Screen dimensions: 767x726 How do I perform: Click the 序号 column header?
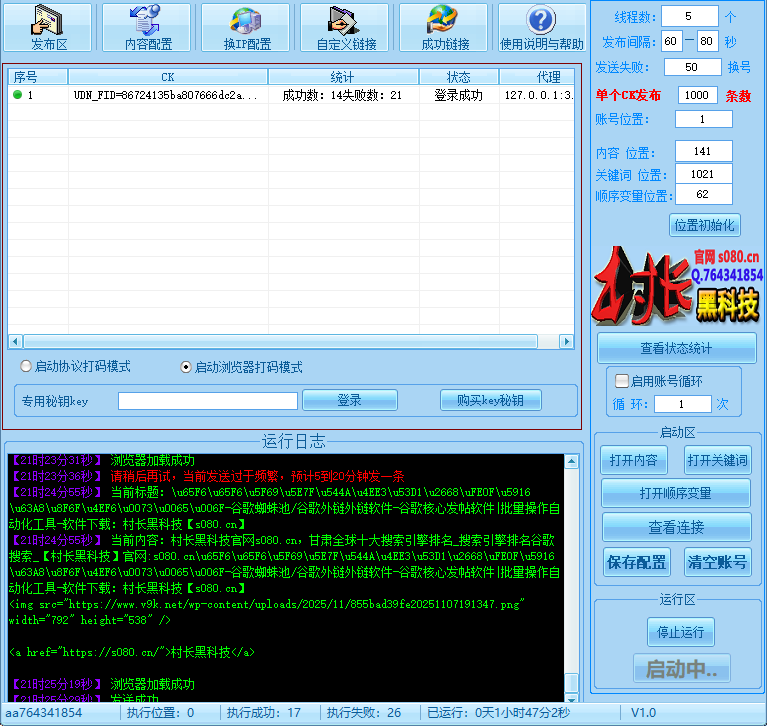[38, 77]
